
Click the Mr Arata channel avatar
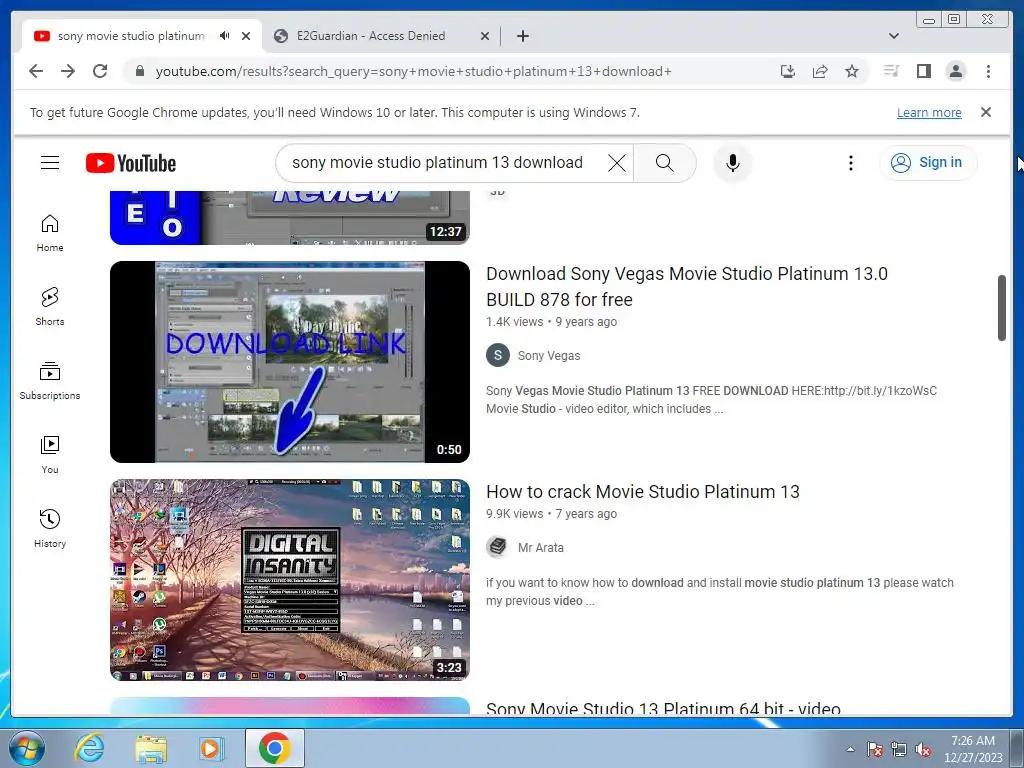498,547
